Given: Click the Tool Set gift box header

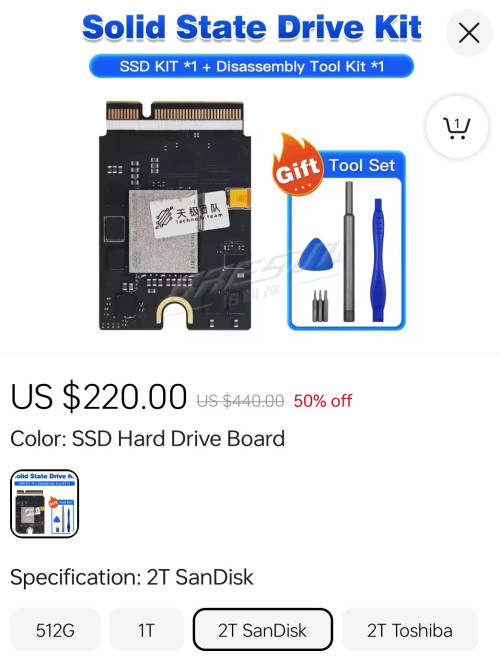Looking at the screenshot, I should pyautogui.click(x=362, y=165).
